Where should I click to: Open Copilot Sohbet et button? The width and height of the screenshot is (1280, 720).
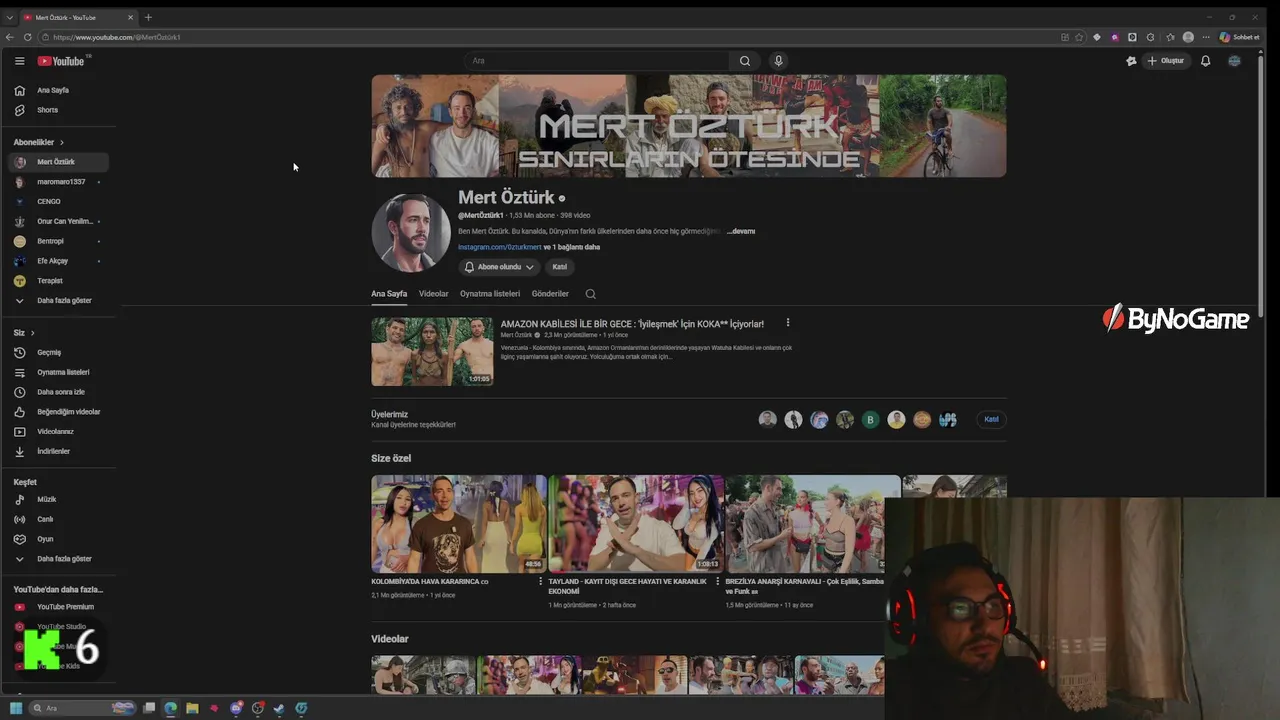click(1240, 37)
